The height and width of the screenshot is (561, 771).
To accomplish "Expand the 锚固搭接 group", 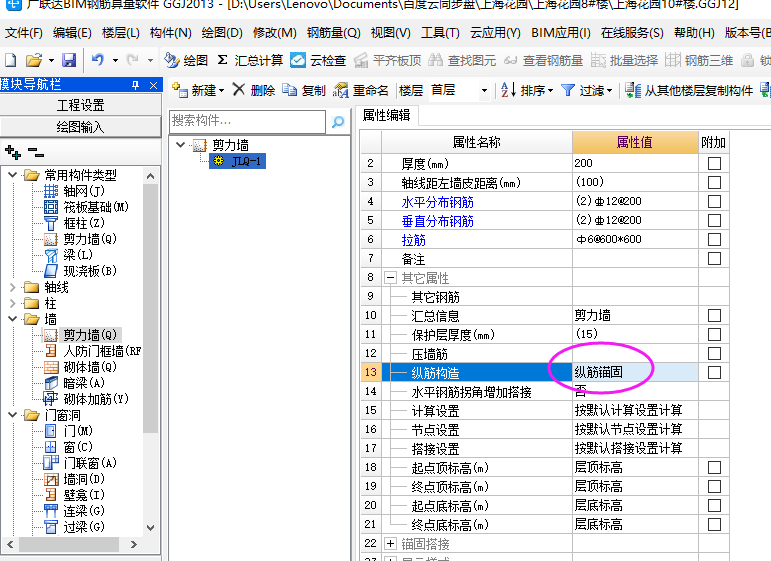I will click(x=390, y=543).
